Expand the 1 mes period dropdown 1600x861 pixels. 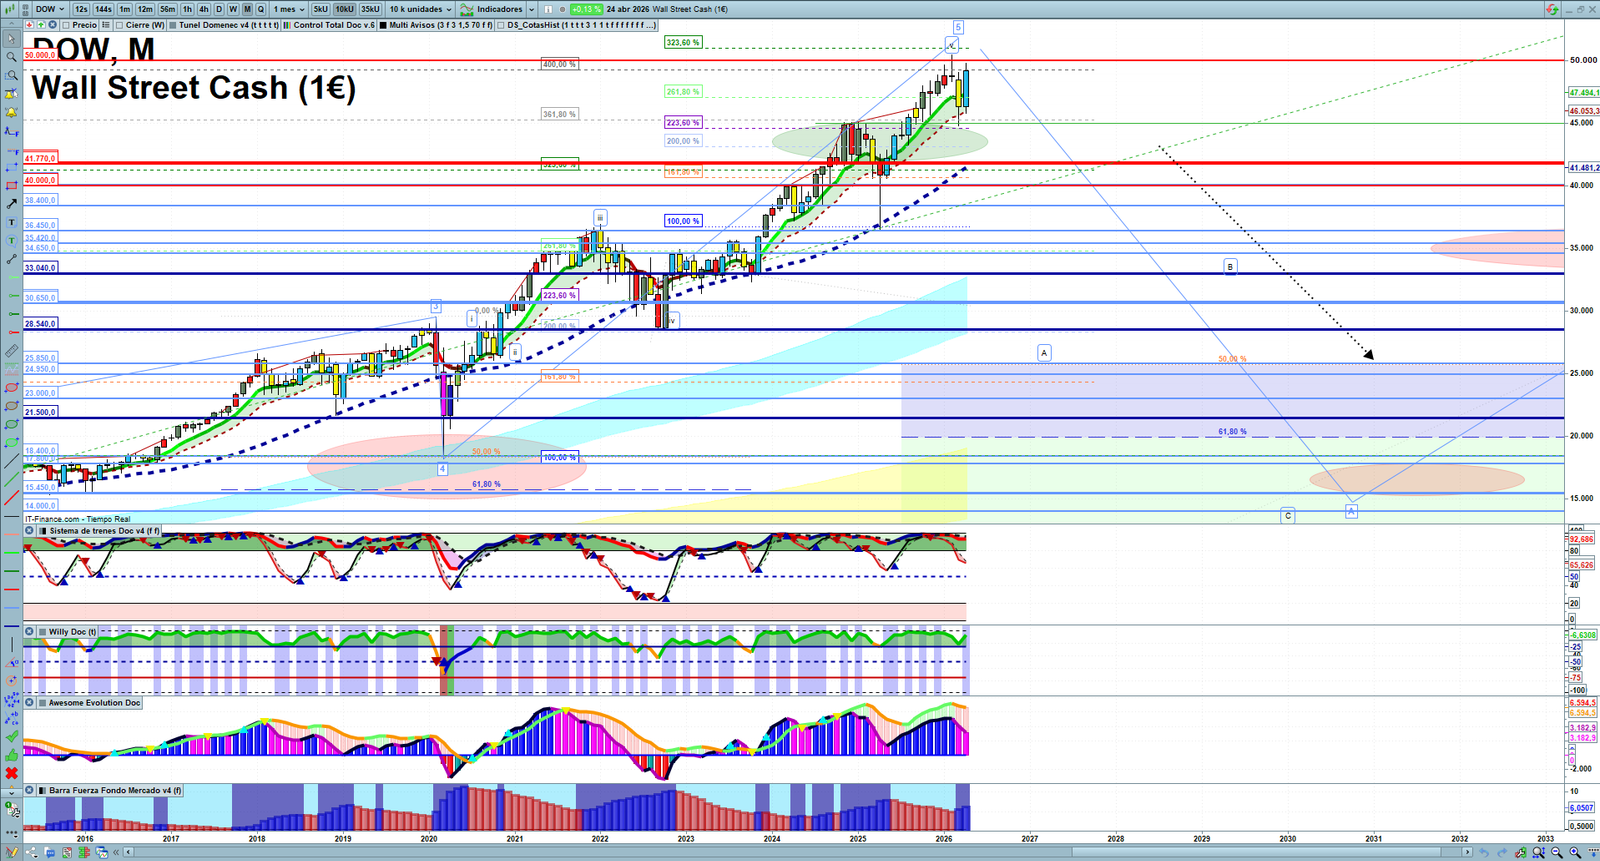pyautogui.click(x=289, y=9)
